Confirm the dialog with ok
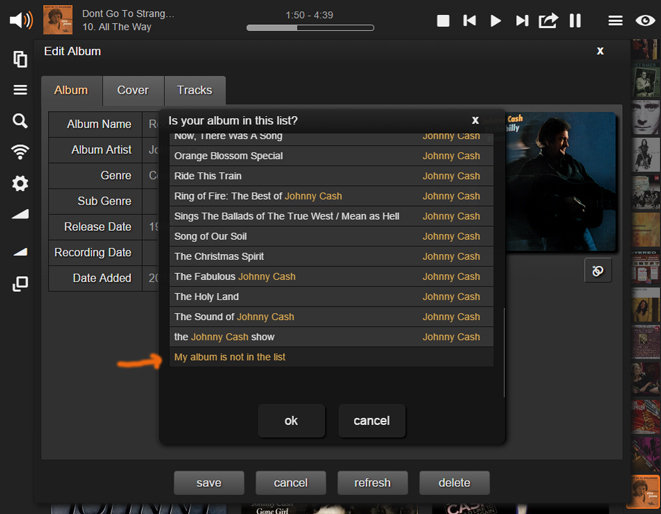661x514 pixels. pyautogui.click(x=291, y=421)
